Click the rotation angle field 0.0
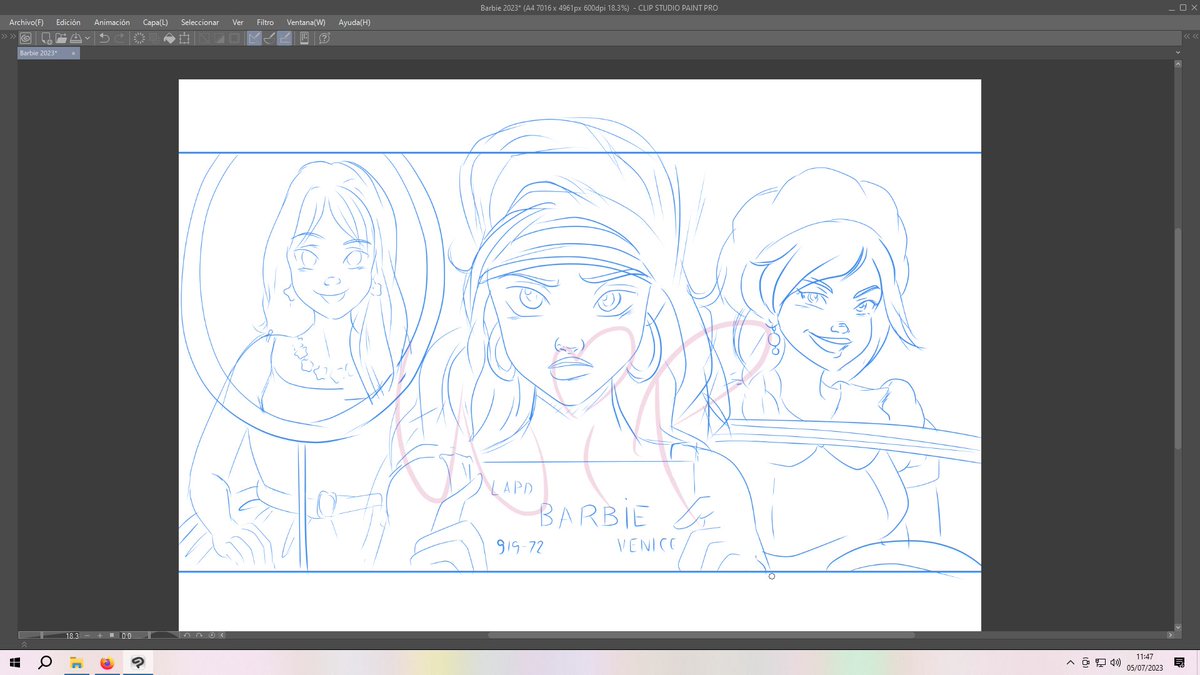Screen dimensions: 1200x675 click(127, 635)
